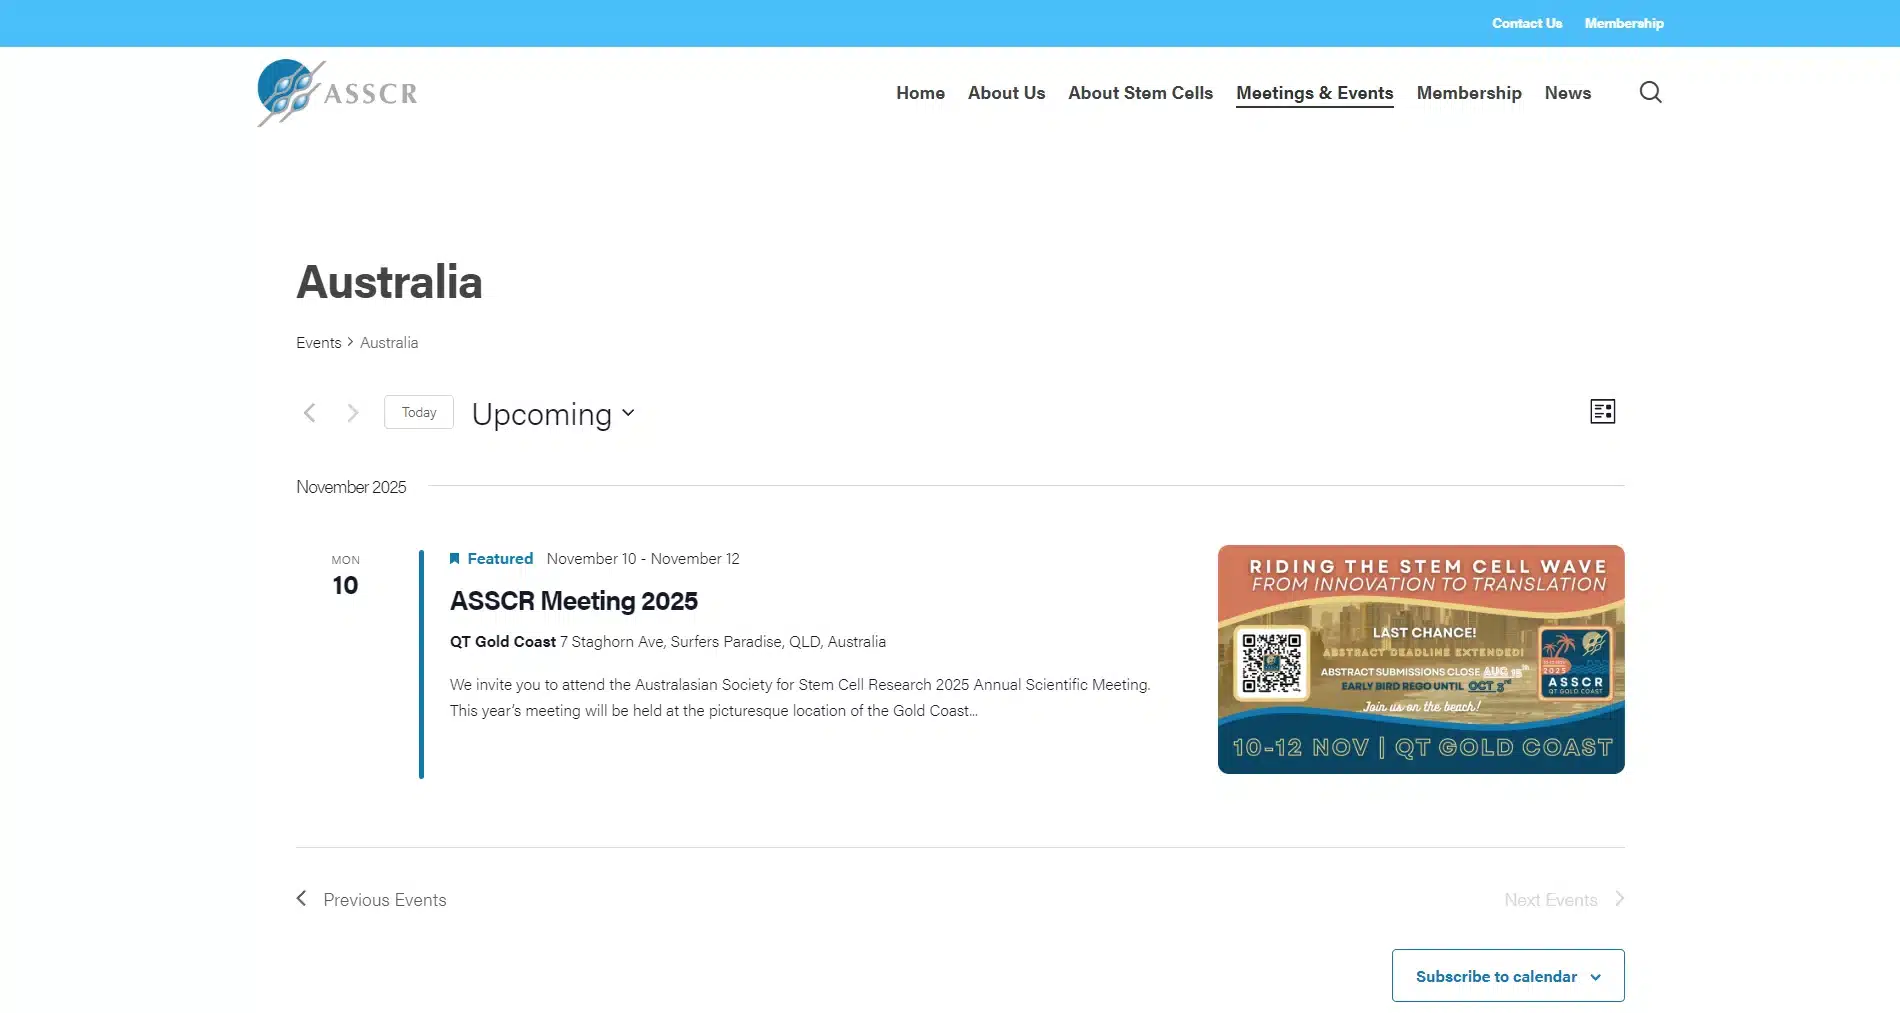The width and height of the screenshot is (1900, 1013).
Task: Click the QT Gold Coast venue name
Action: click(502, 641)
